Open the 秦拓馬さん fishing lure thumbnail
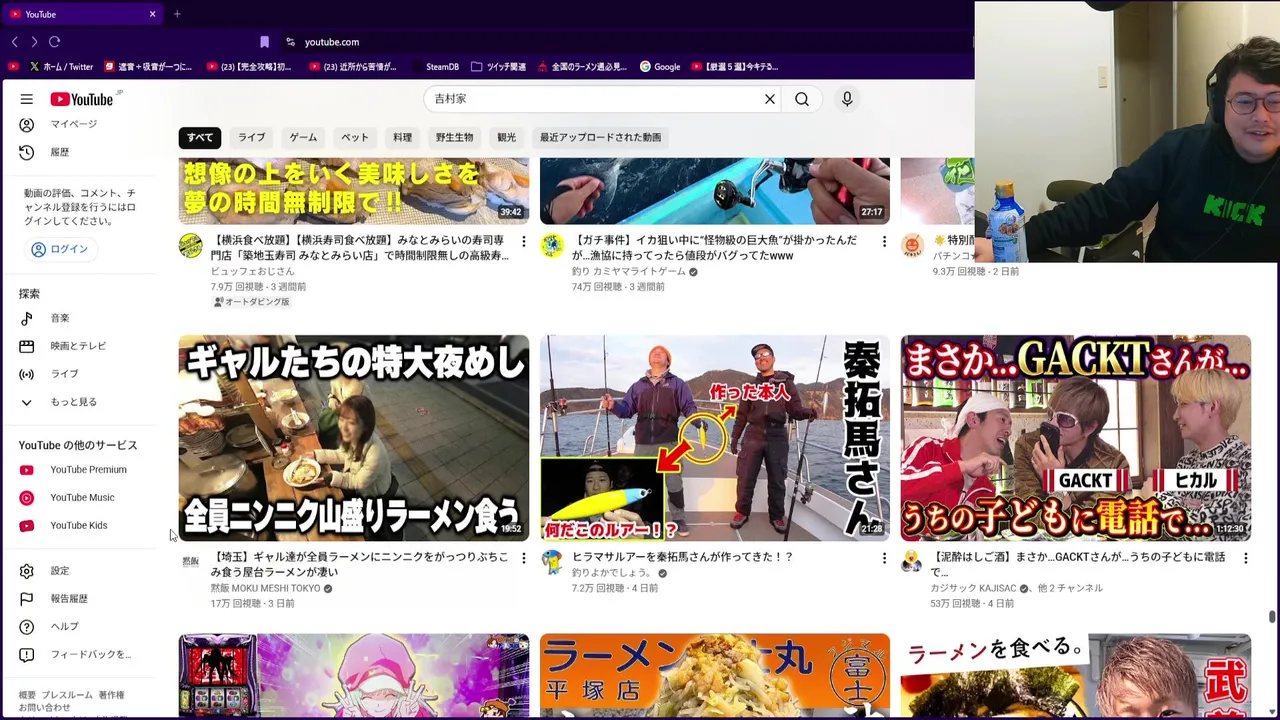 click(x=715, y=438)
